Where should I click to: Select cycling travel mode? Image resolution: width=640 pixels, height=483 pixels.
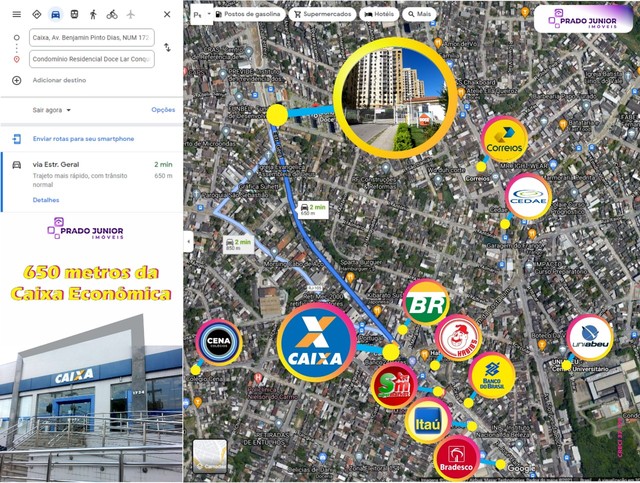click(x=112, y=14)
